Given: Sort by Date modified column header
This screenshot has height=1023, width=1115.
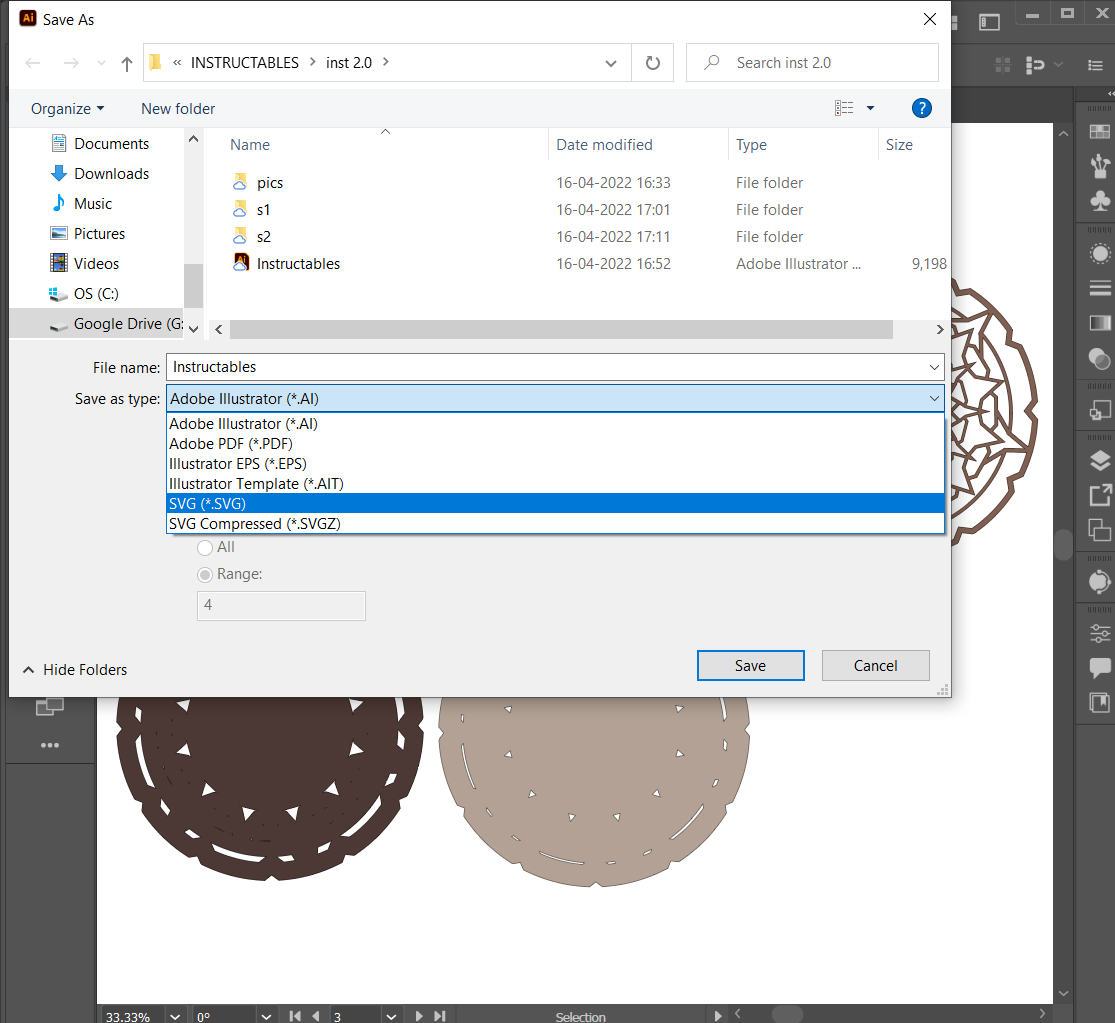Looking at the screenshot, I should point(604,145).
